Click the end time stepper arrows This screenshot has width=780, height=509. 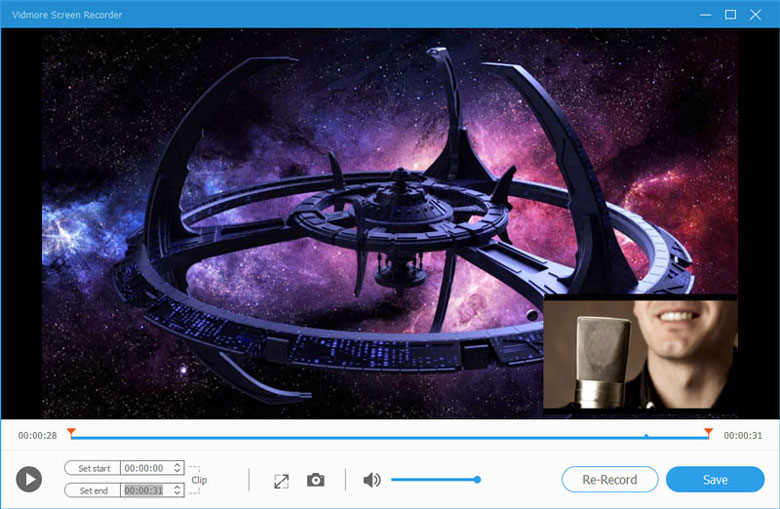point(177,490)
